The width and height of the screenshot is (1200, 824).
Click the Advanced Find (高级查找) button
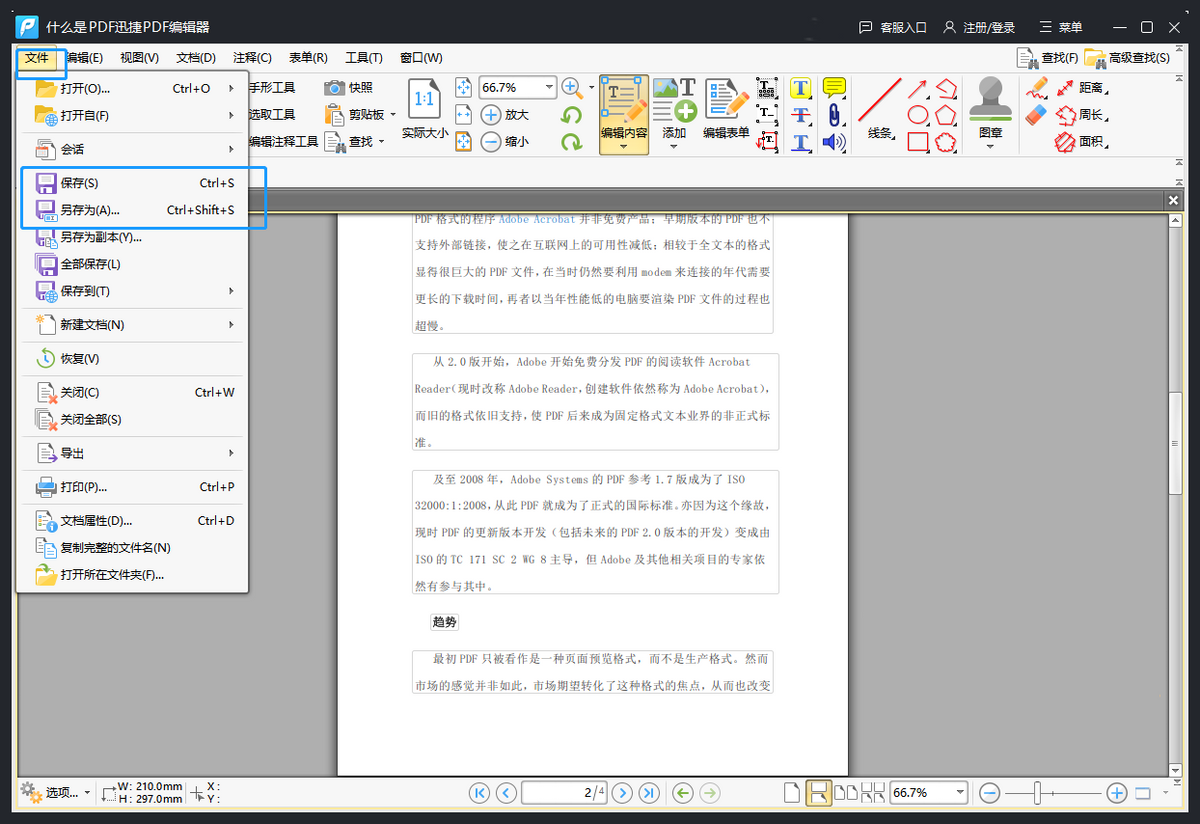click(x=1128, y=58)
